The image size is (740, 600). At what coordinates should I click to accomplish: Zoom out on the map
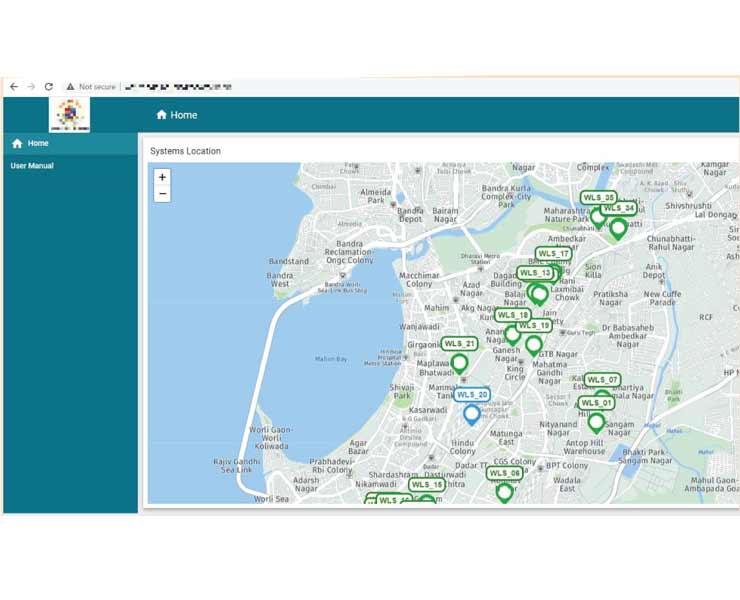[162, 194]
